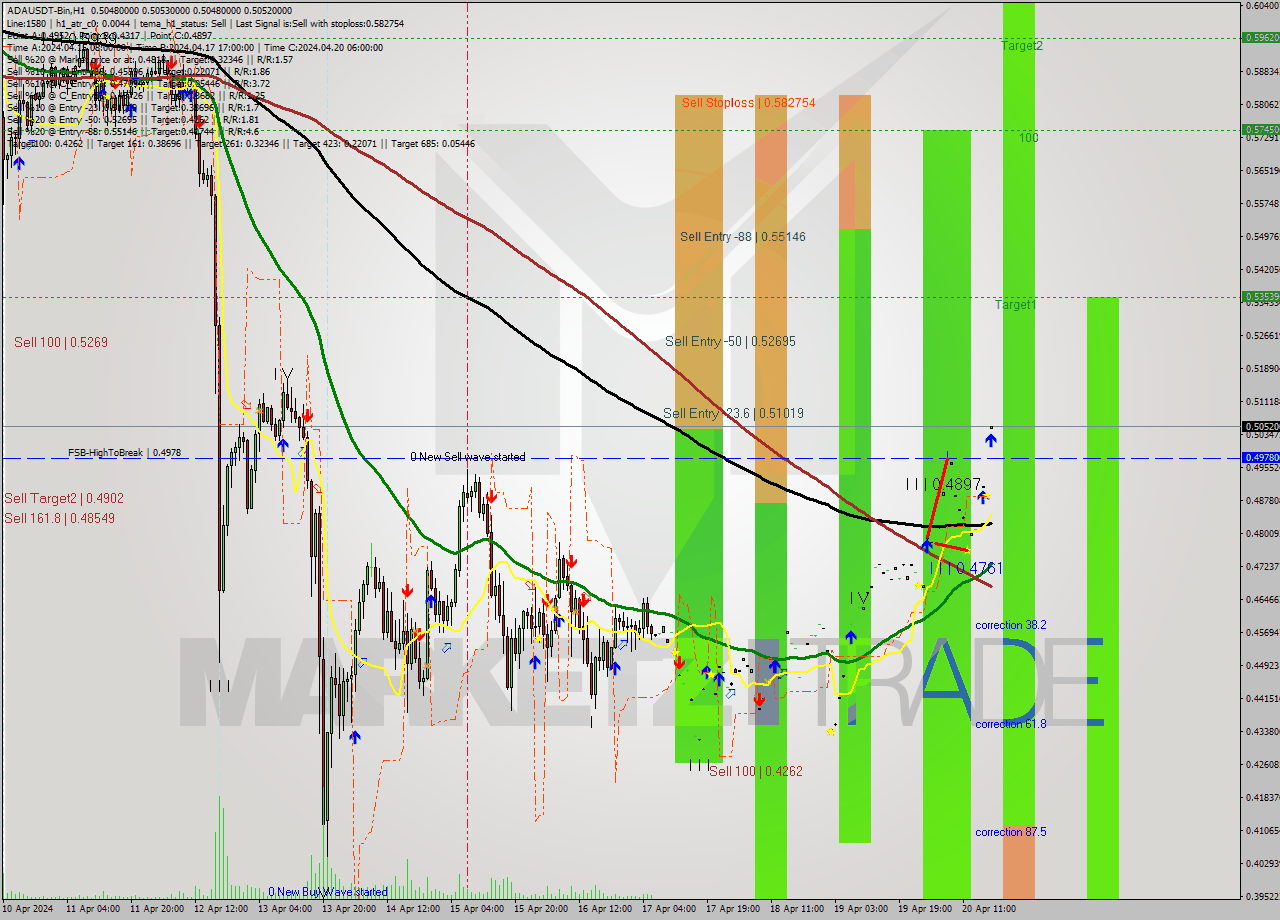
Task: Select the Sell Stoploss 0.582754 label
Action: [748, 102]
